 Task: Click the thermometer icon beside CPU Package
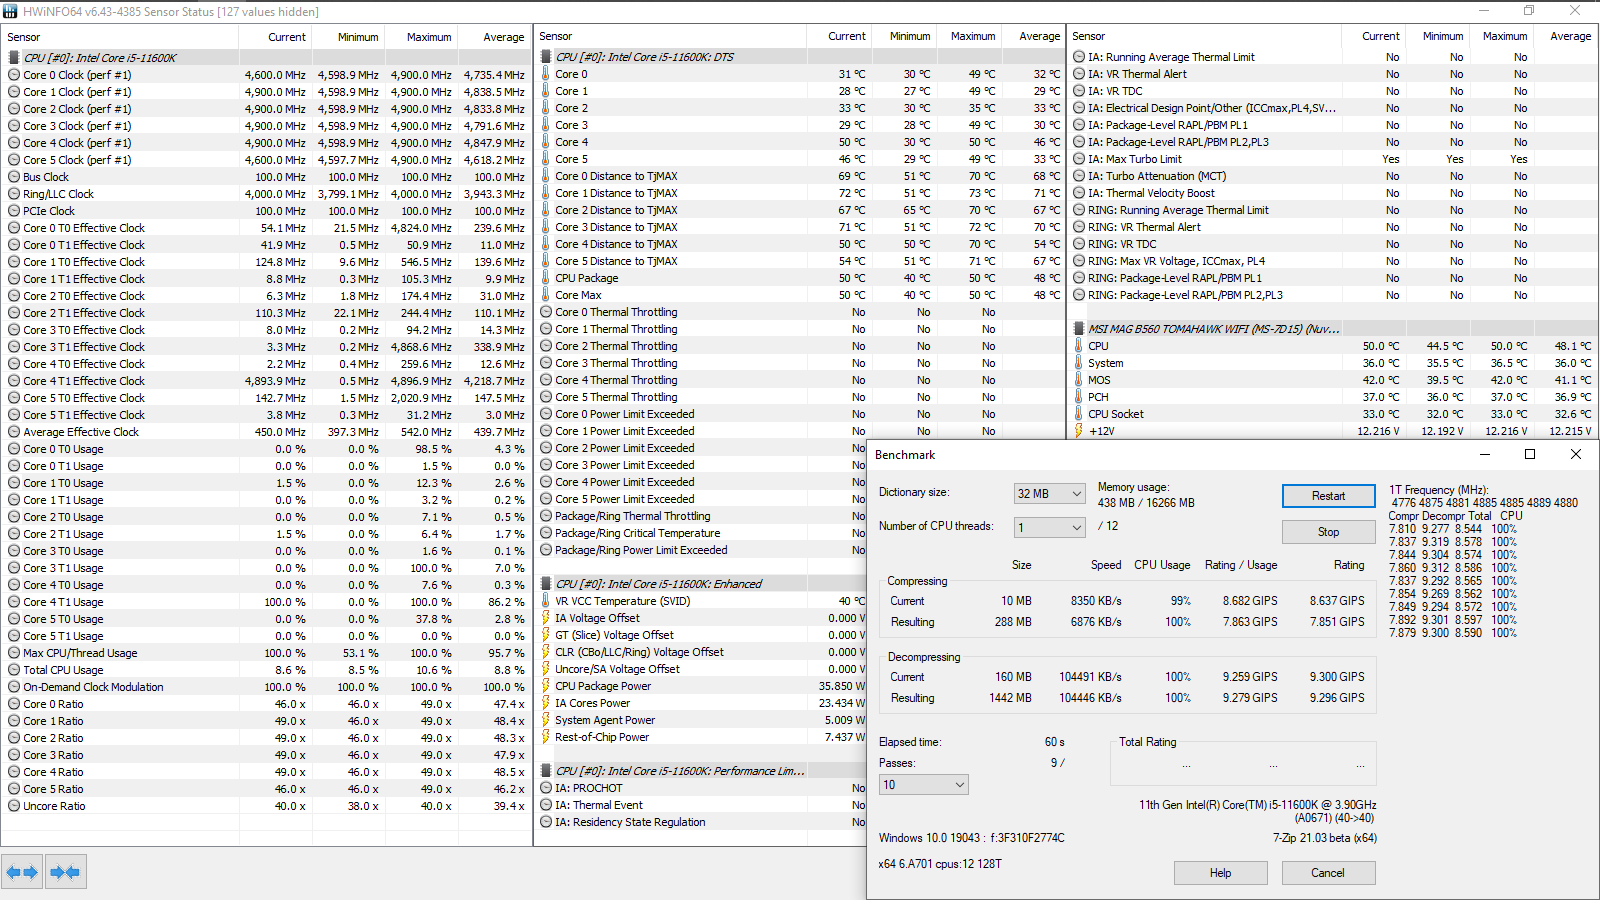(x=546, y=278)
